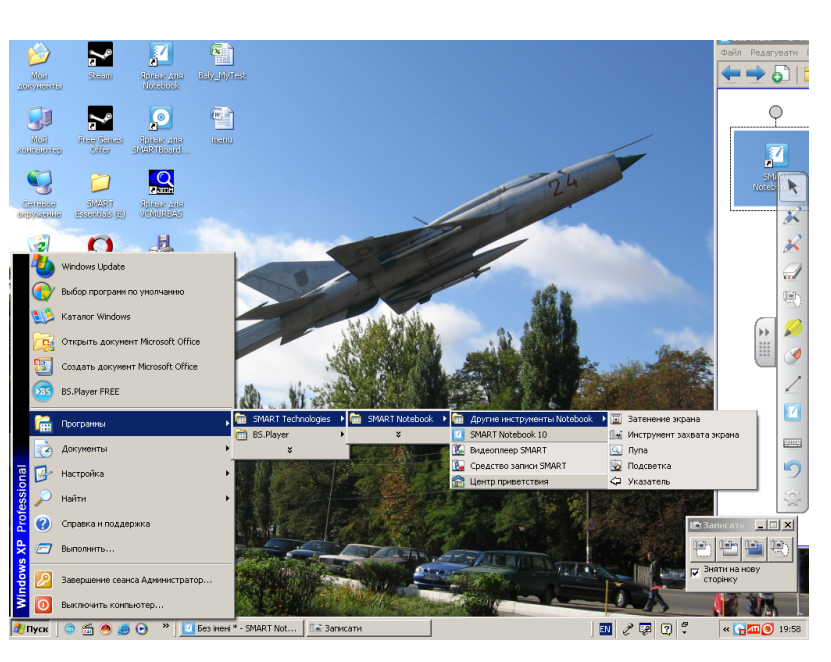Toggle 'Зняти на нову сторінку' checkbox

[x=695, y=573]
